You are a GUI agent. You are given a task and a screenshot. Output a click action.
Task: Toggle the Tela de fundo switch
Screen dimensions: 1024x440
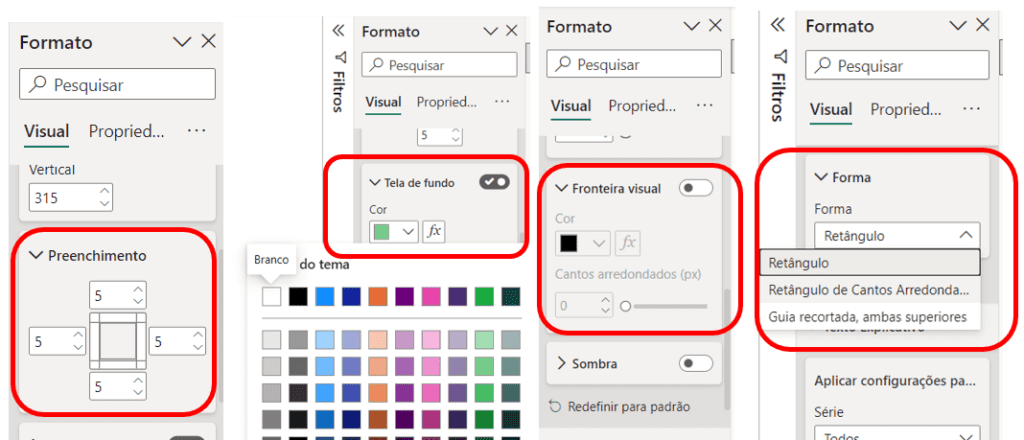(x=494, y=182)
